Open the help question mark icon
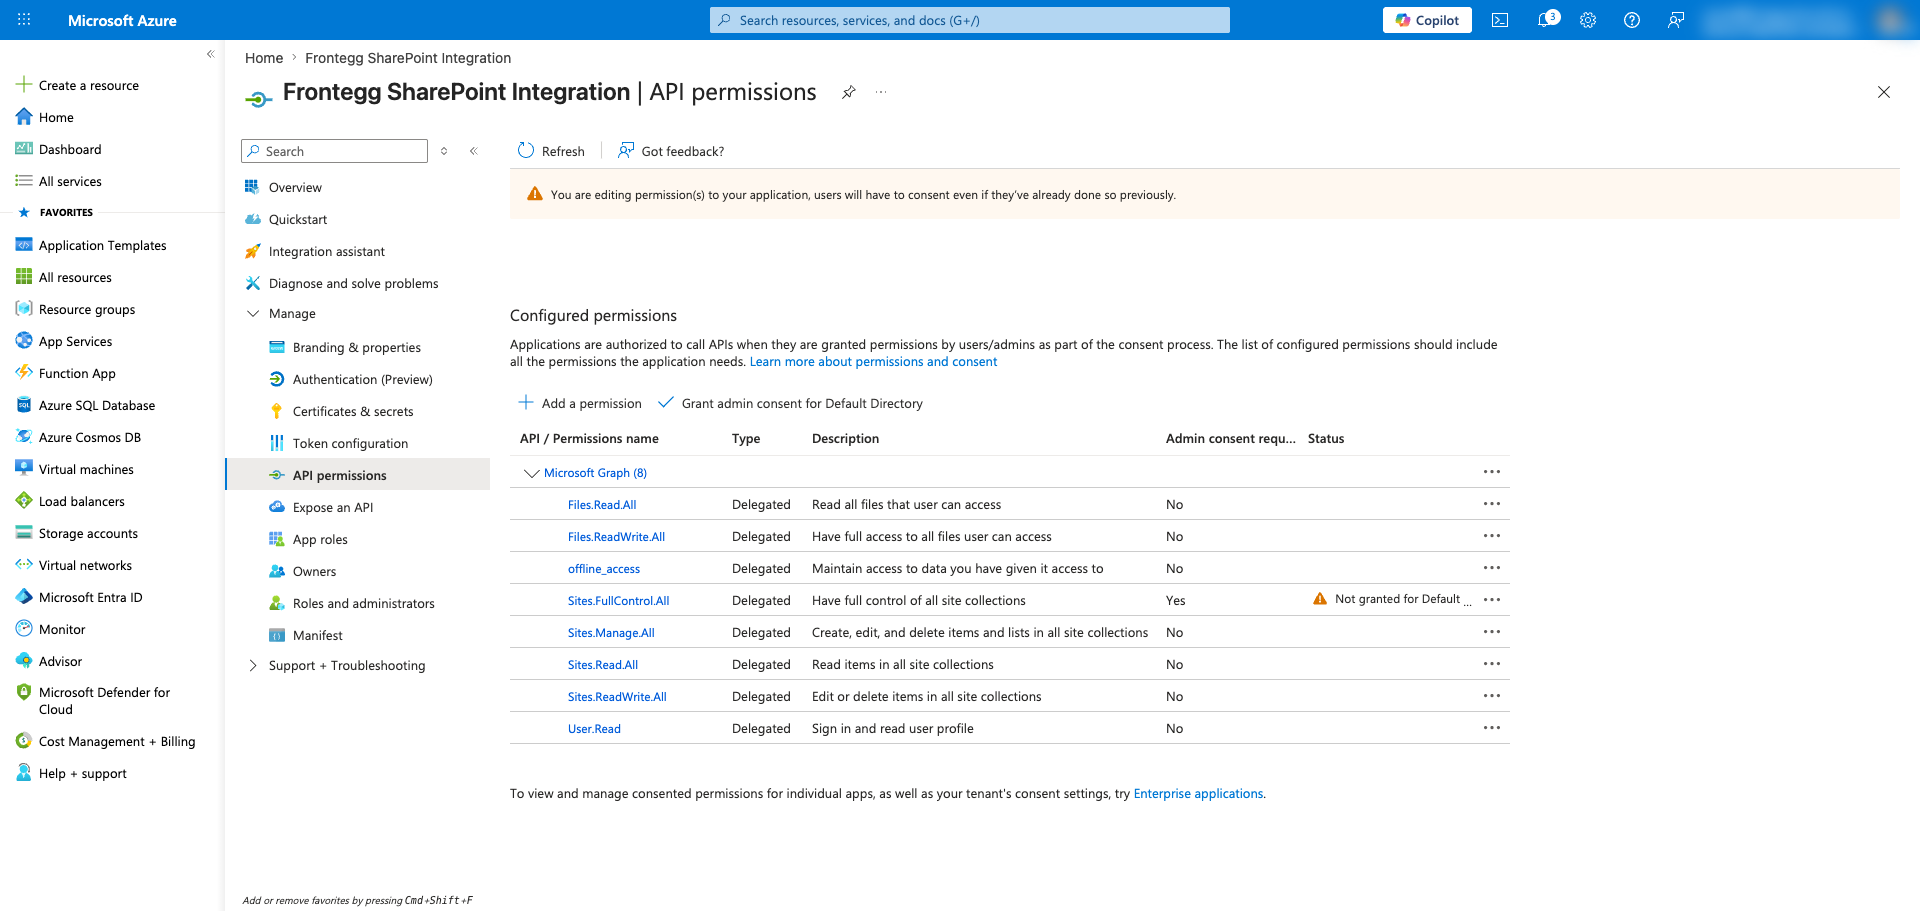Image resolution: width=1920 pixels, height=911 pixels. click(x=1632, y=20)
